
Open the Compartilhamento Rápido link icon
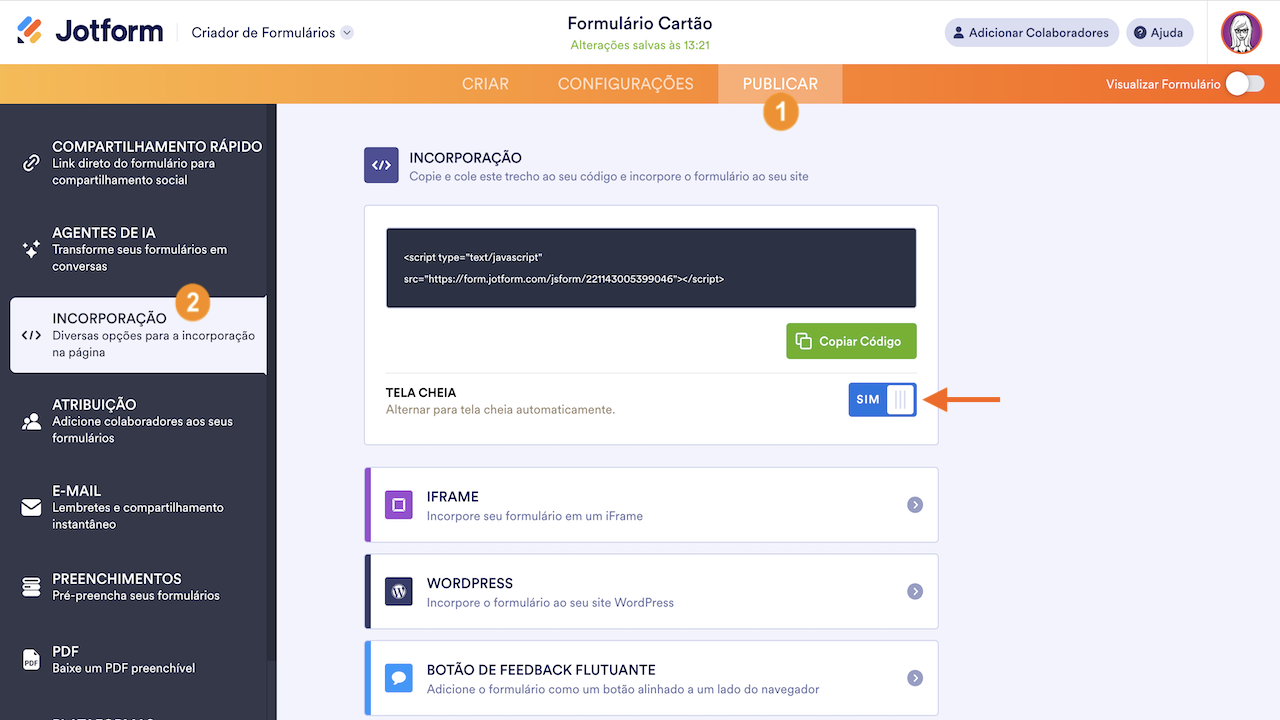tap(31, 163)
